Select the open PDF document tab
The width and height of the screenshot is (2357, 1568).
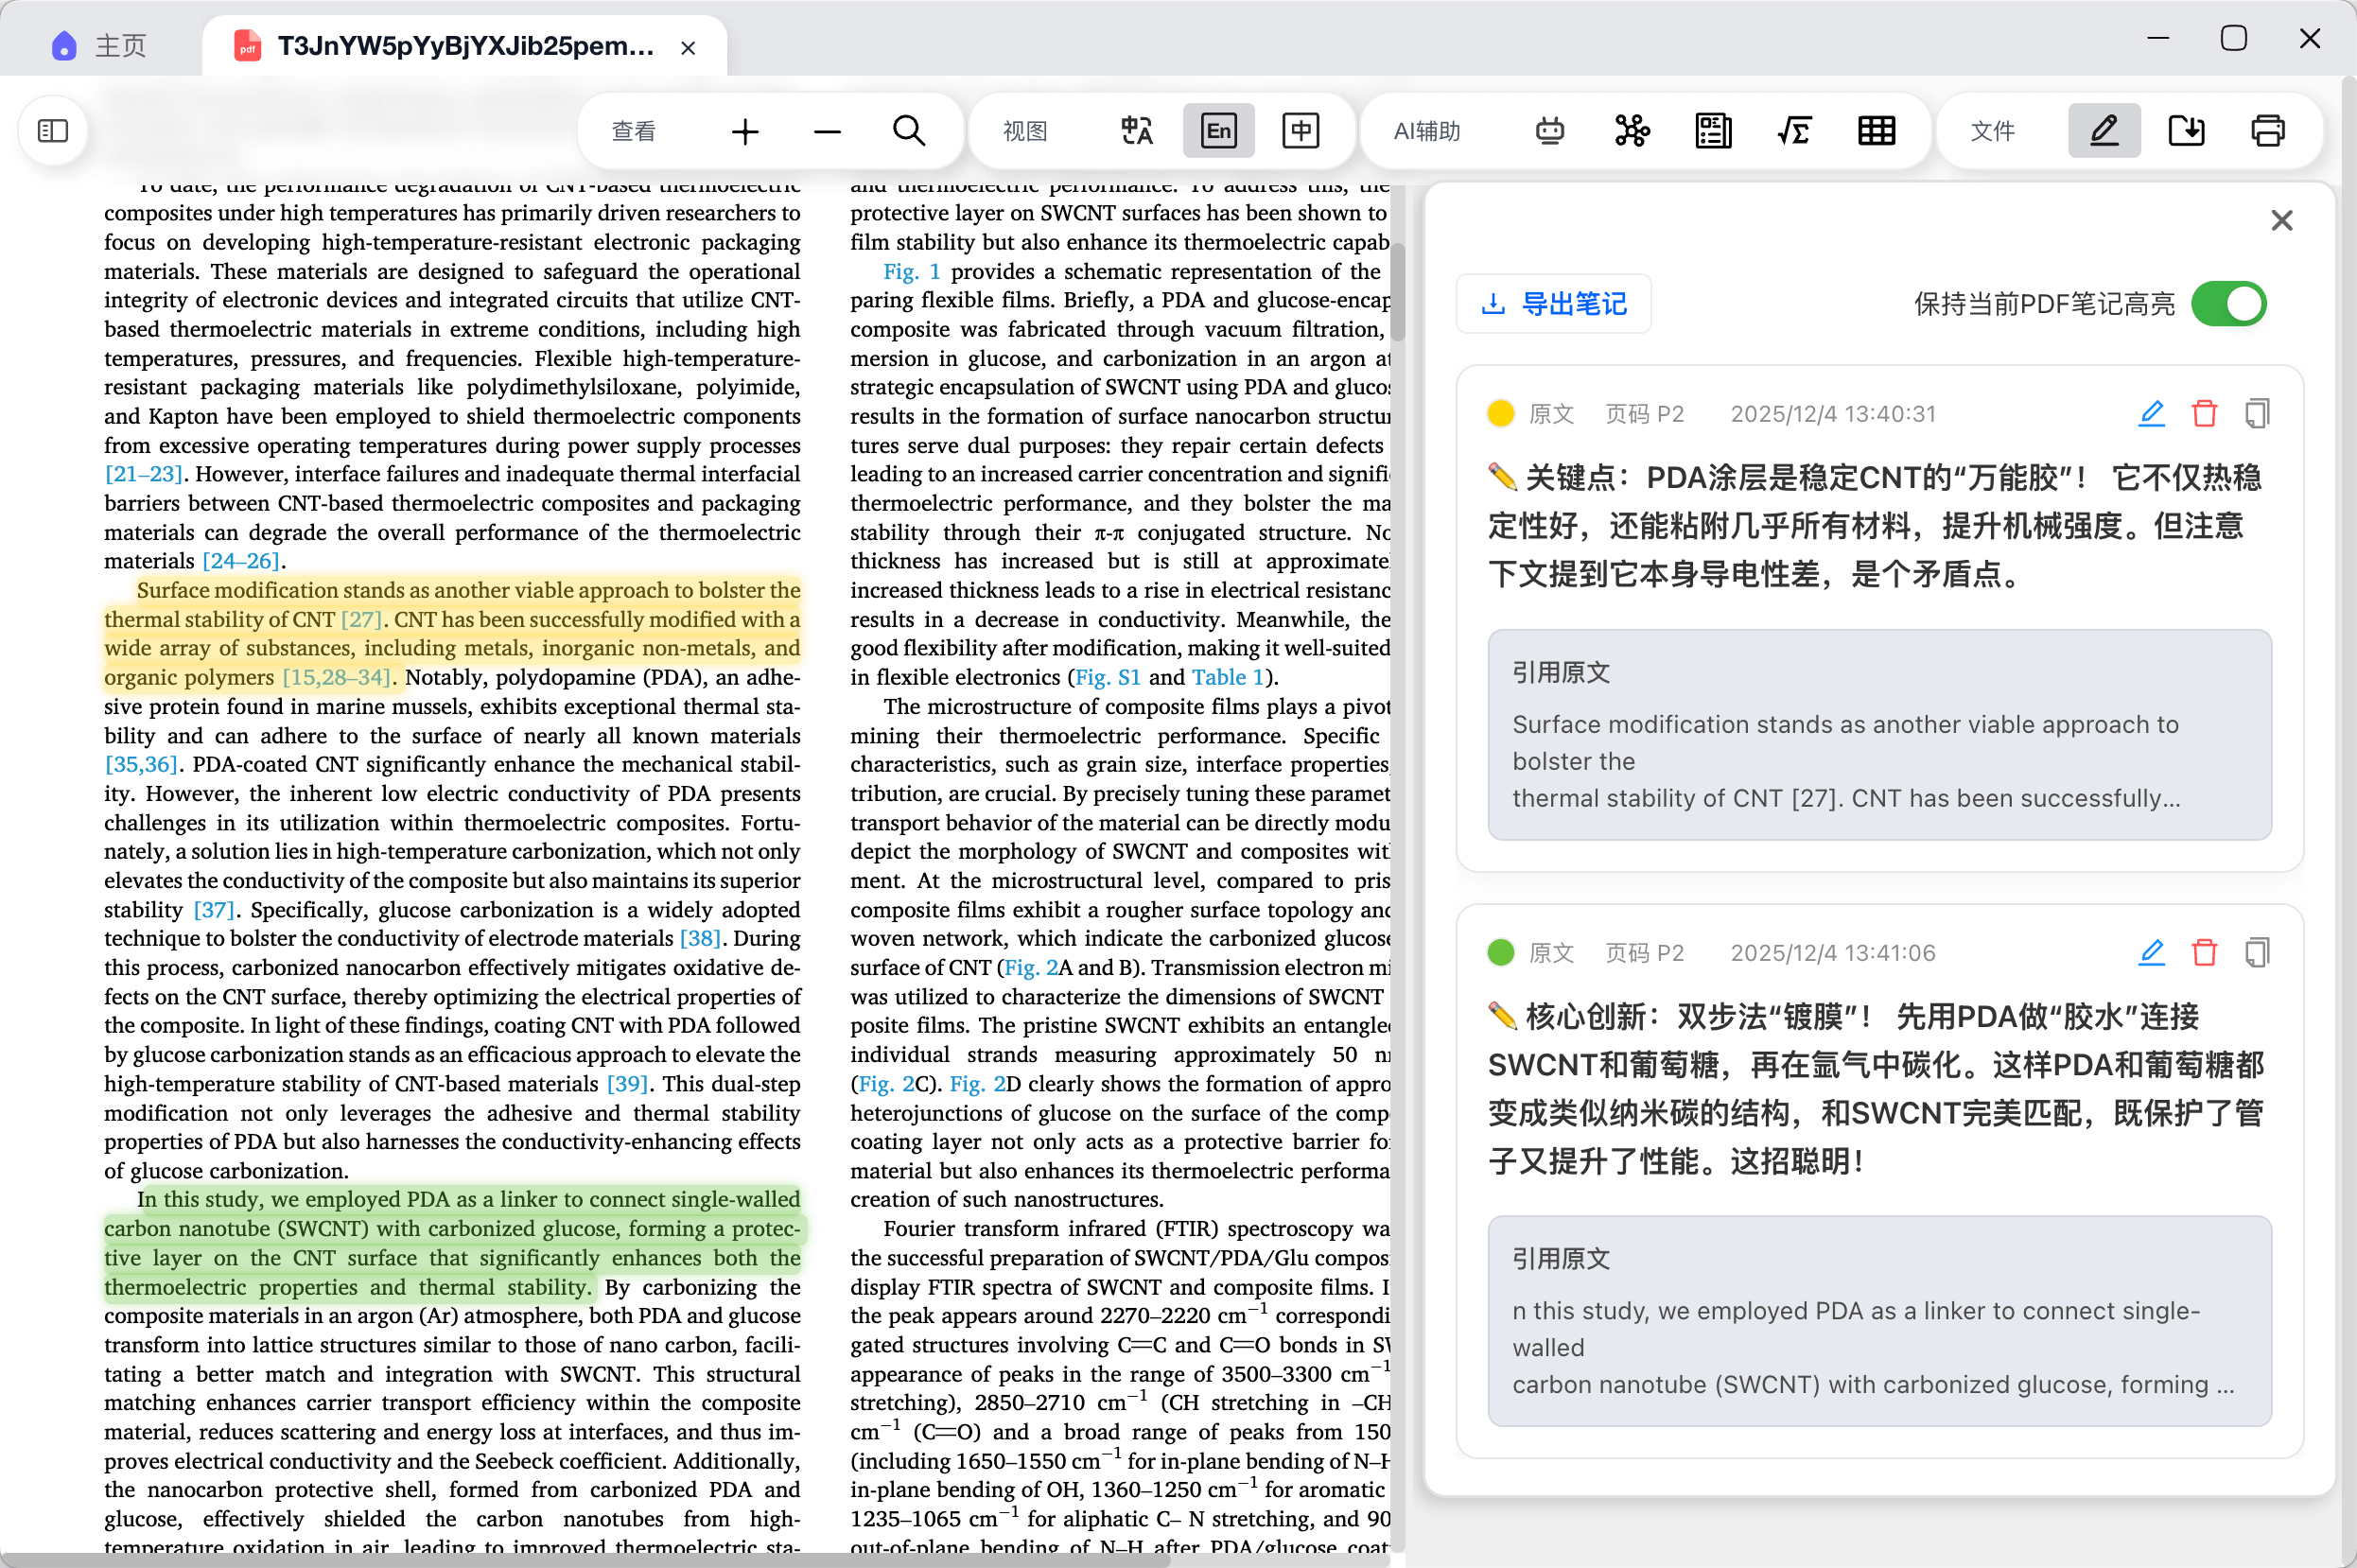pyautogui.click(x=465, y=46)
